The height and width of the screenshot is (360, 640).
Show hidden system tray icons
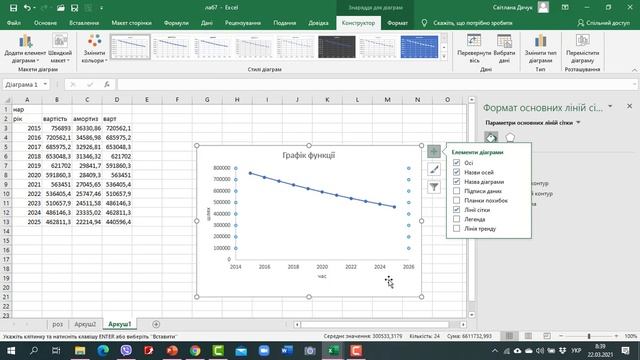[x=495, y=351]
